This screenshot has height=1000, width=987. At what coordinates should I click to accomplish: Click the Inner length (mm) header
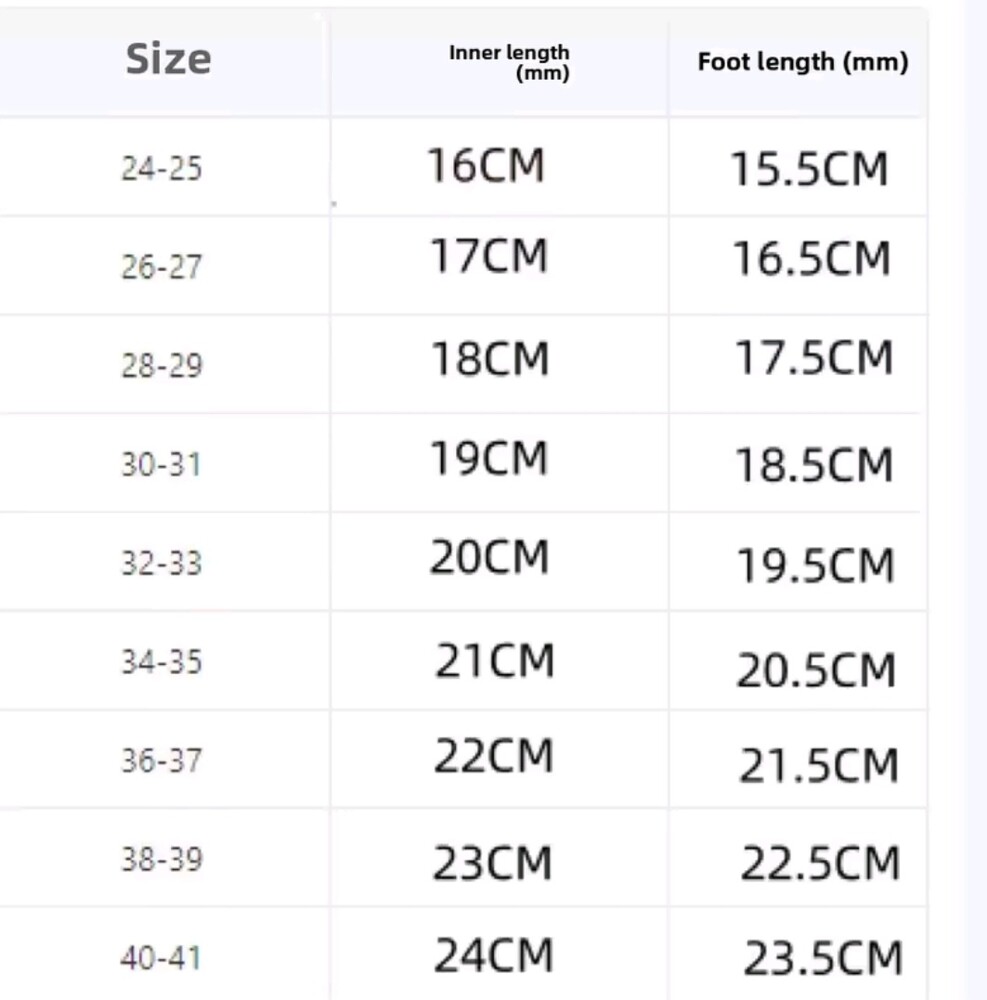point(509,62)
